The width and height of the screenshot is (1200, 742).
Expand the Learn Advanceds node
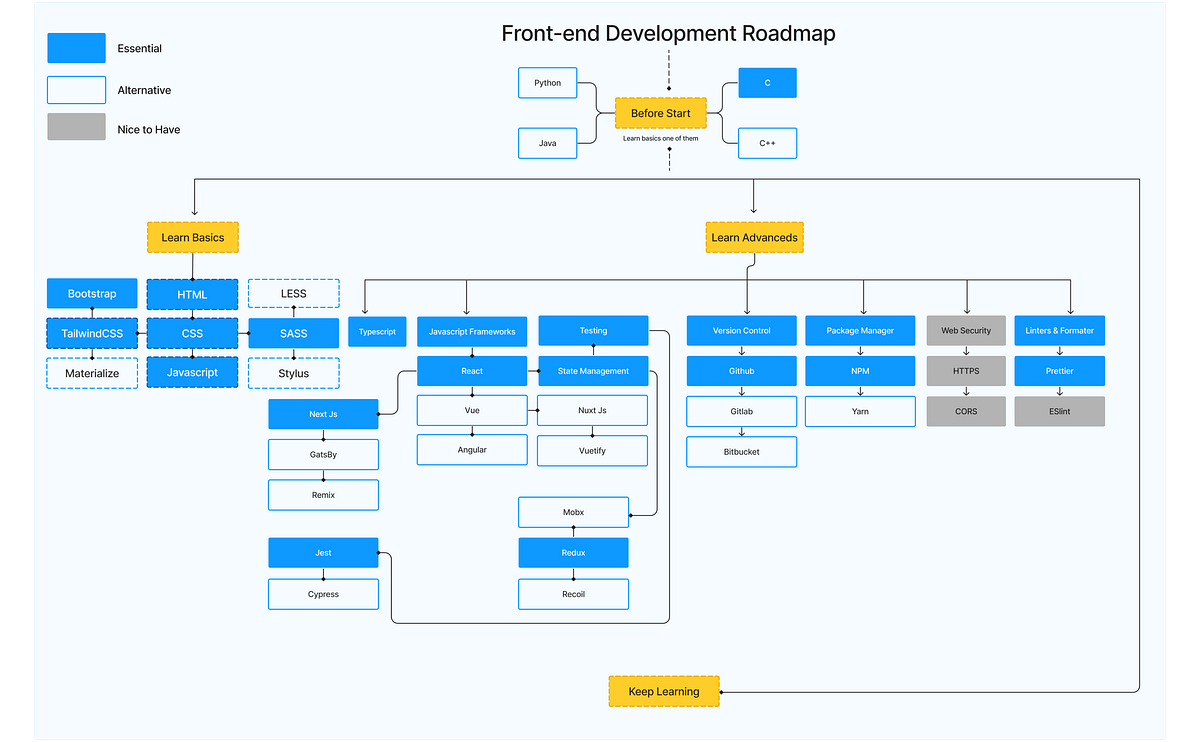[753, 237]
